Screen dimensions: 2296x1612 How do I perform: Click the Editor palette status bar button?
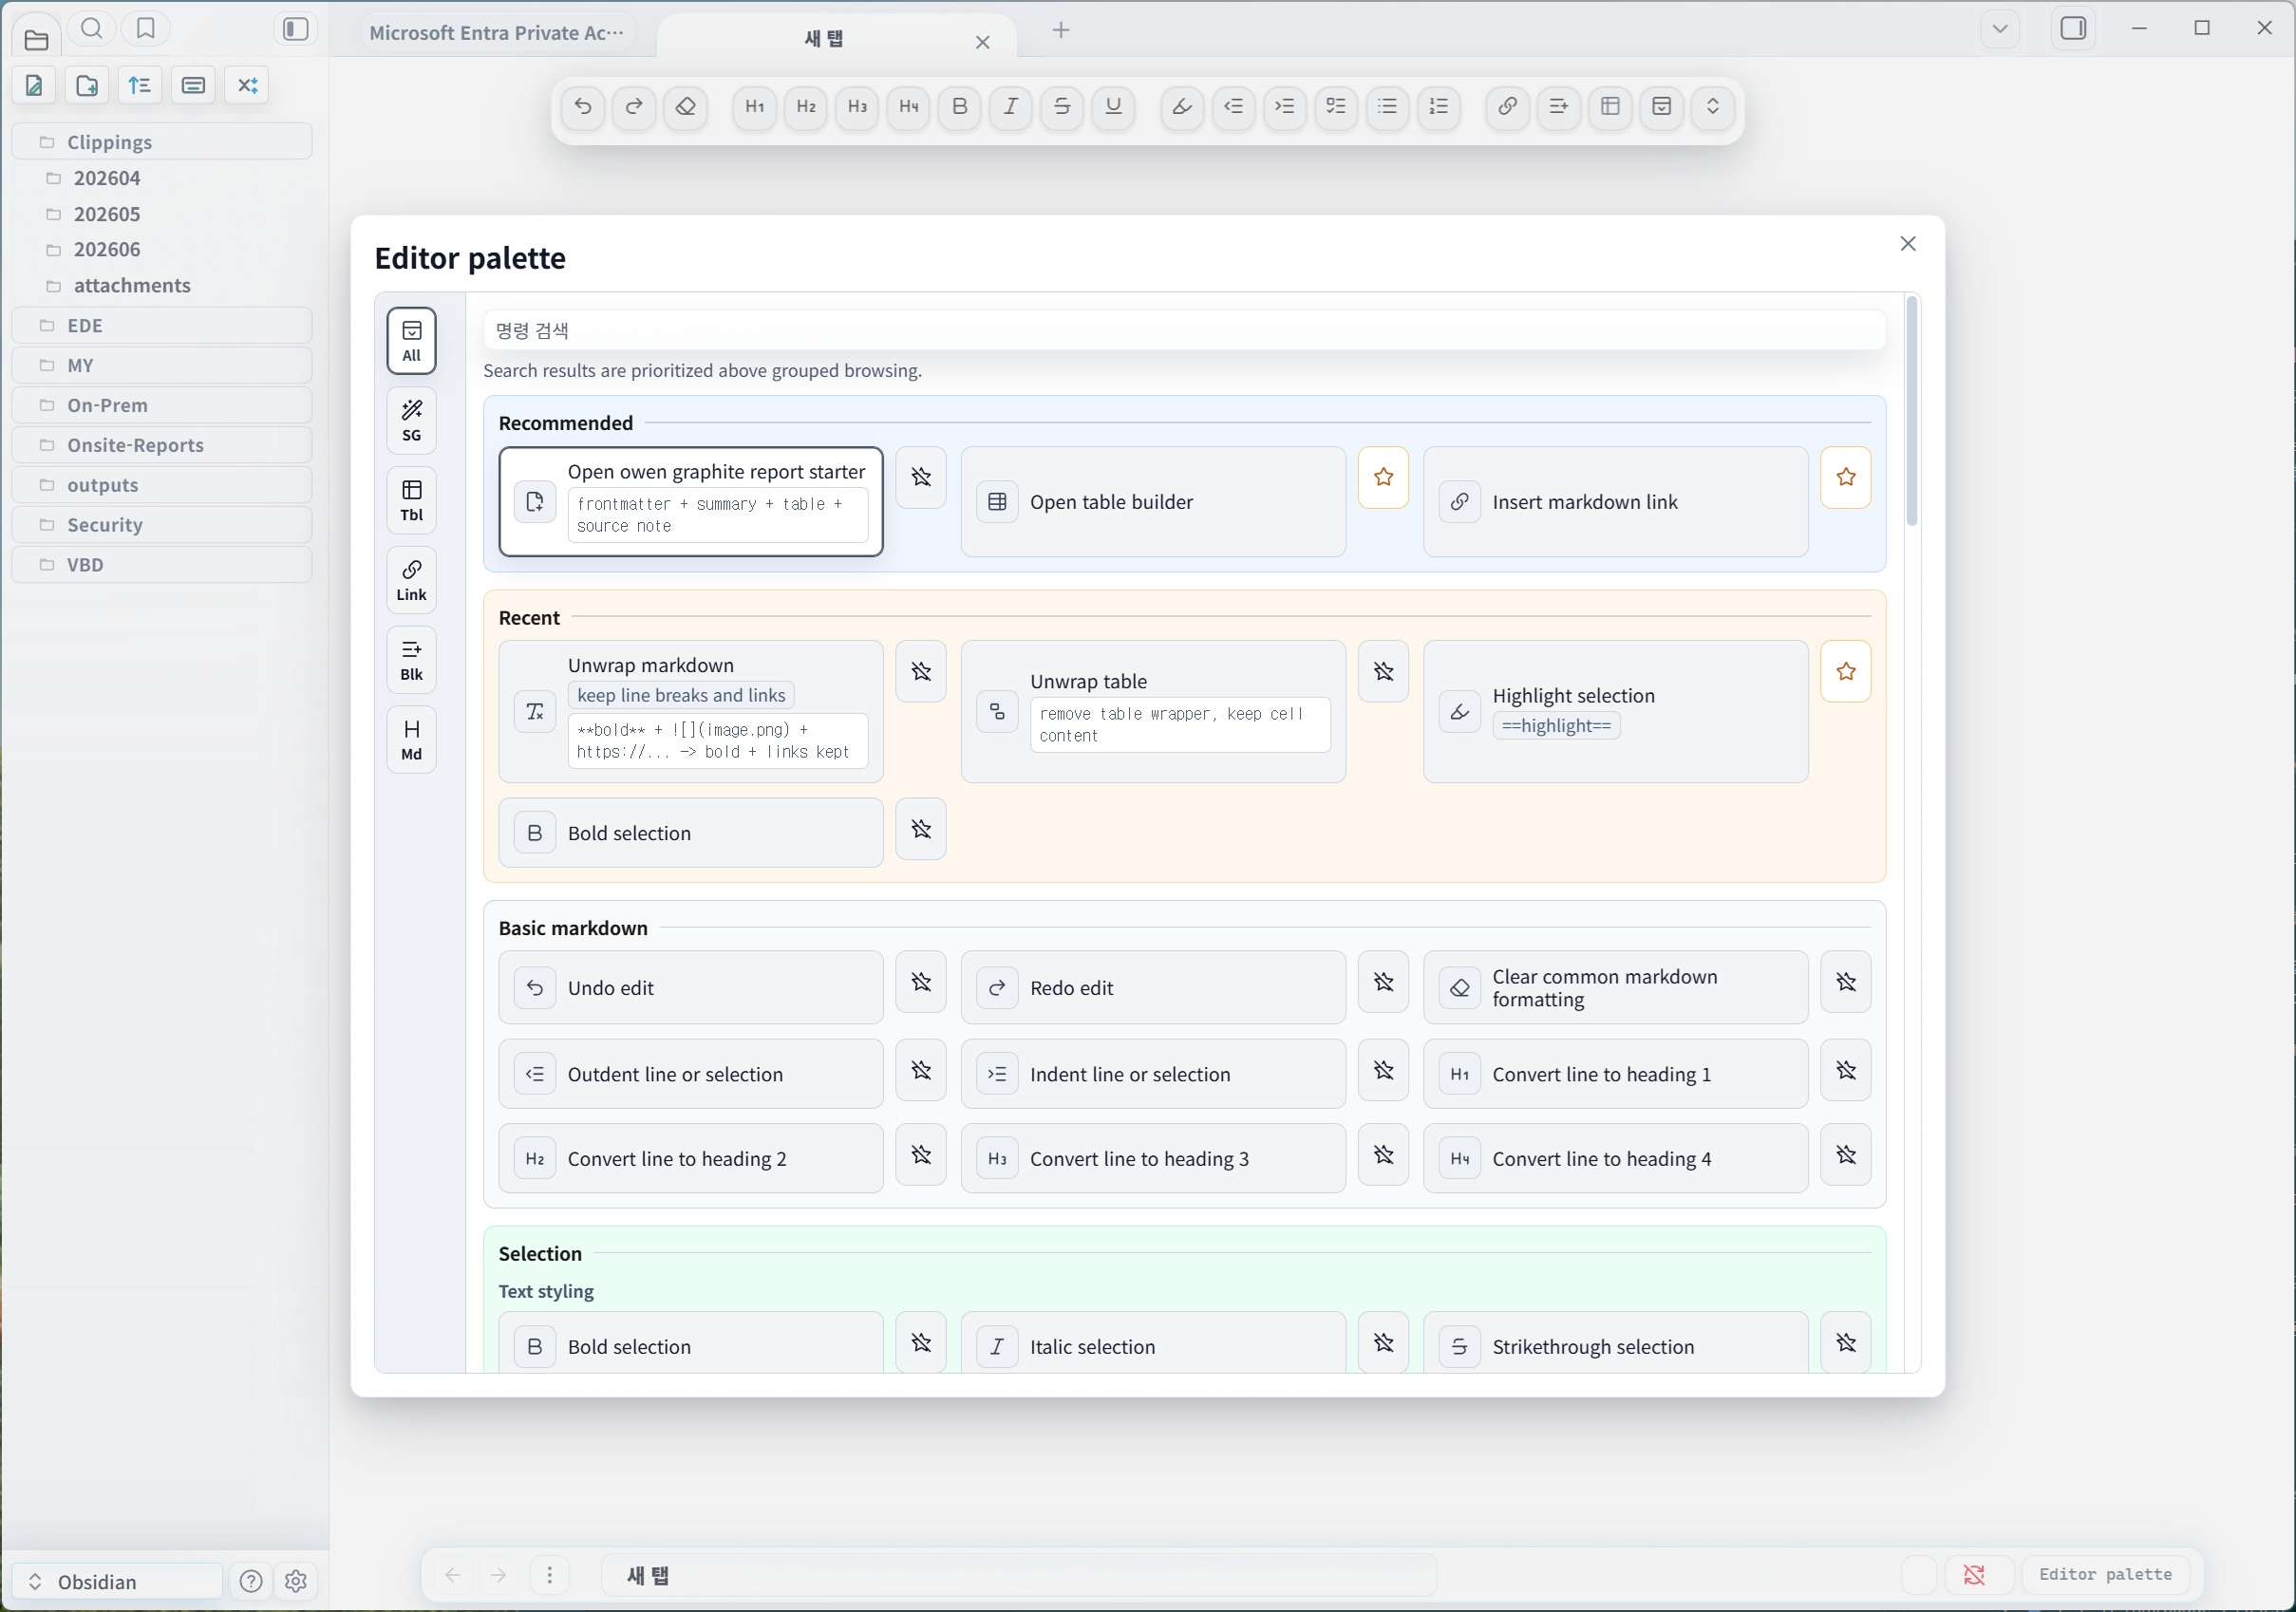2105,1574
